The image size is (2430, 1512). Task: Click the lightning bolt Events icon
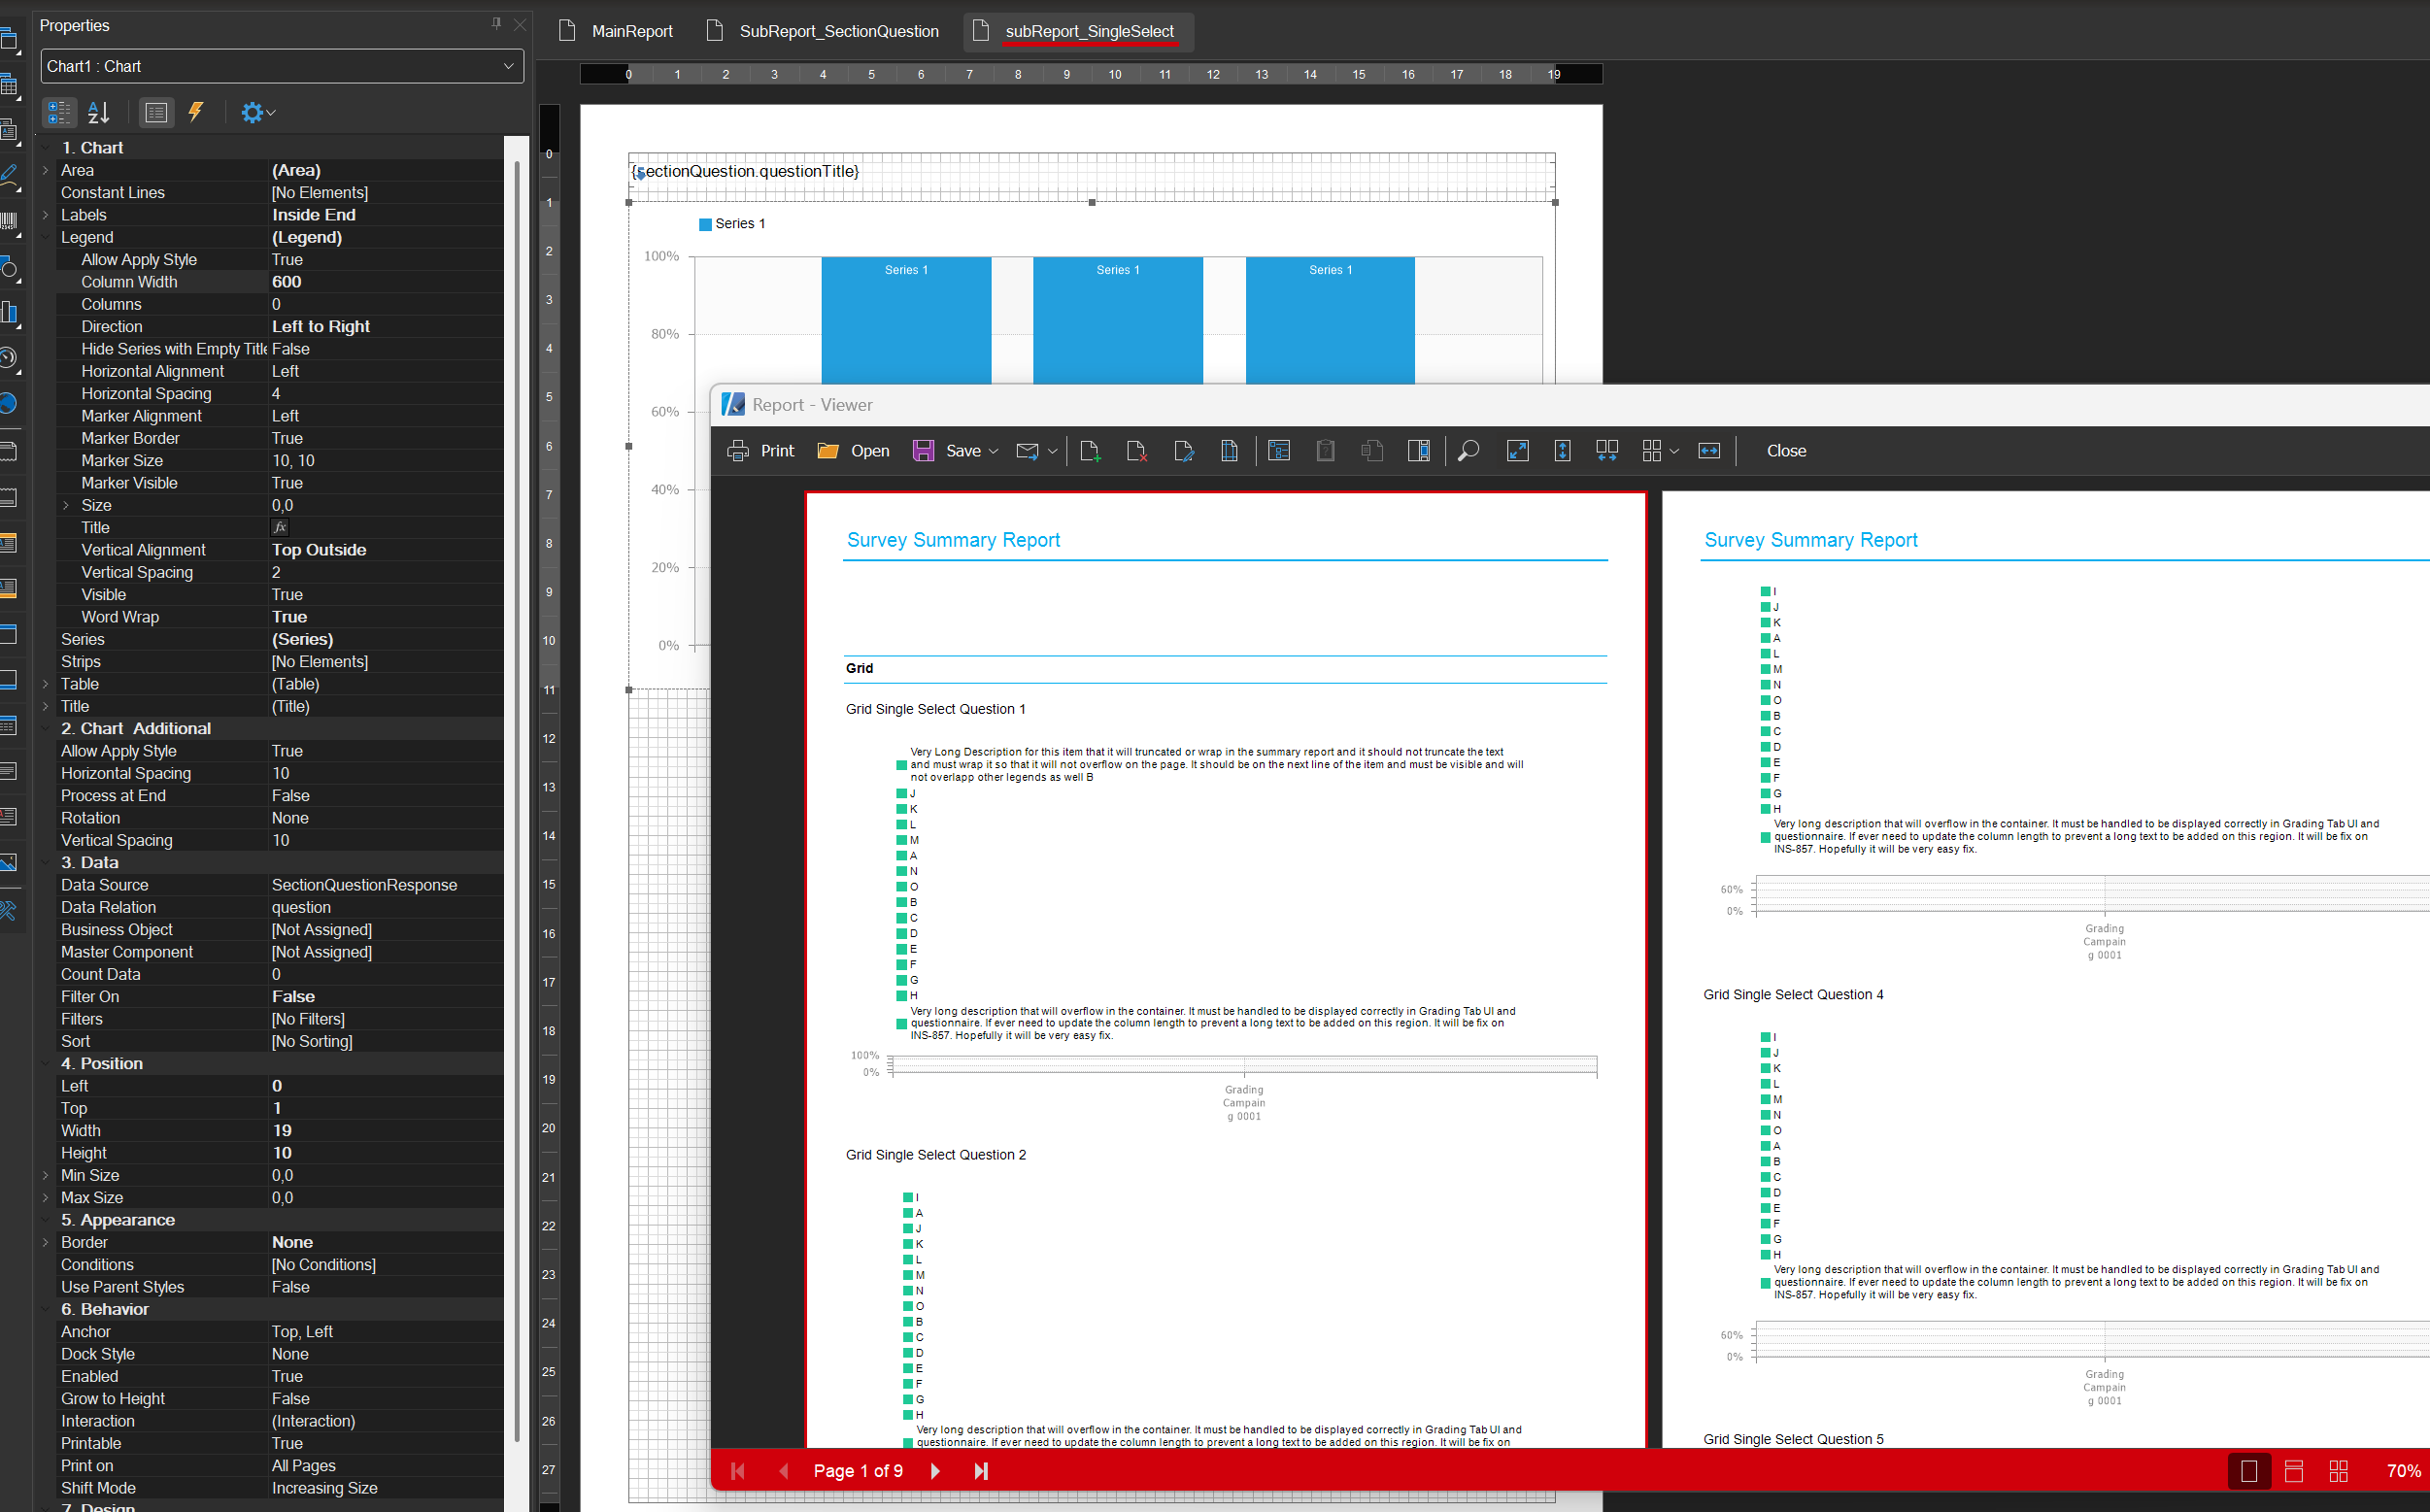196,112
